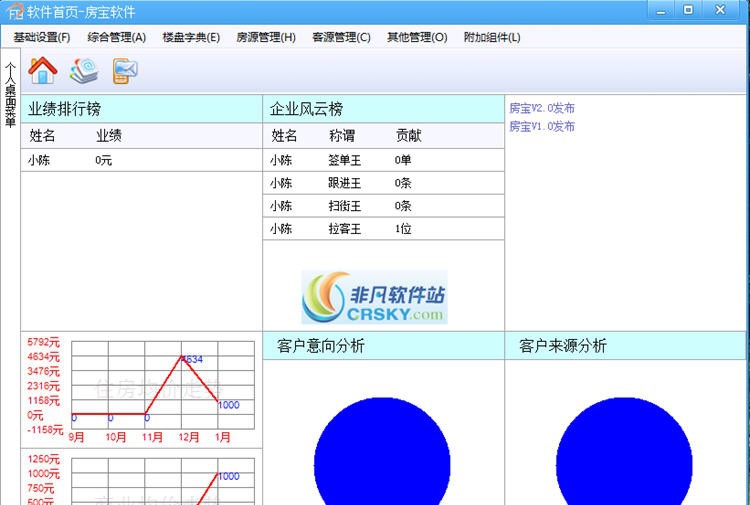This screenshot has width=750, height=505.
Task: Select the 扫街王 row
Action: click(x=384, y=206)
